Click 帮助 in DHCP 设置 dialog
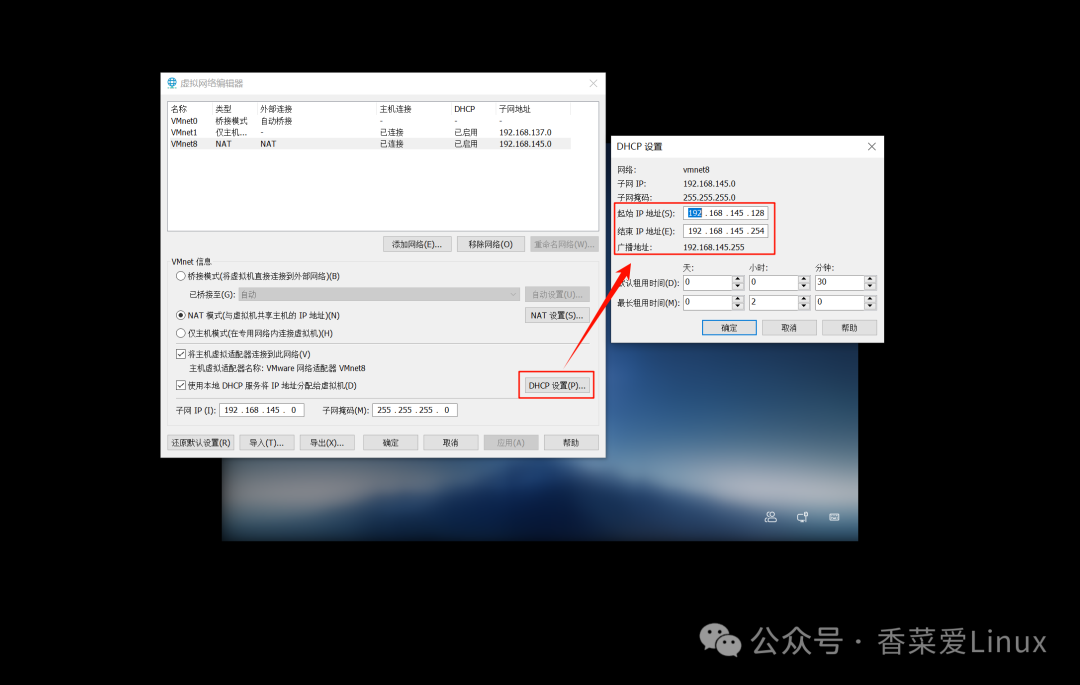Viewport: 1080px width, 685px height. click(x=849, y=328)
